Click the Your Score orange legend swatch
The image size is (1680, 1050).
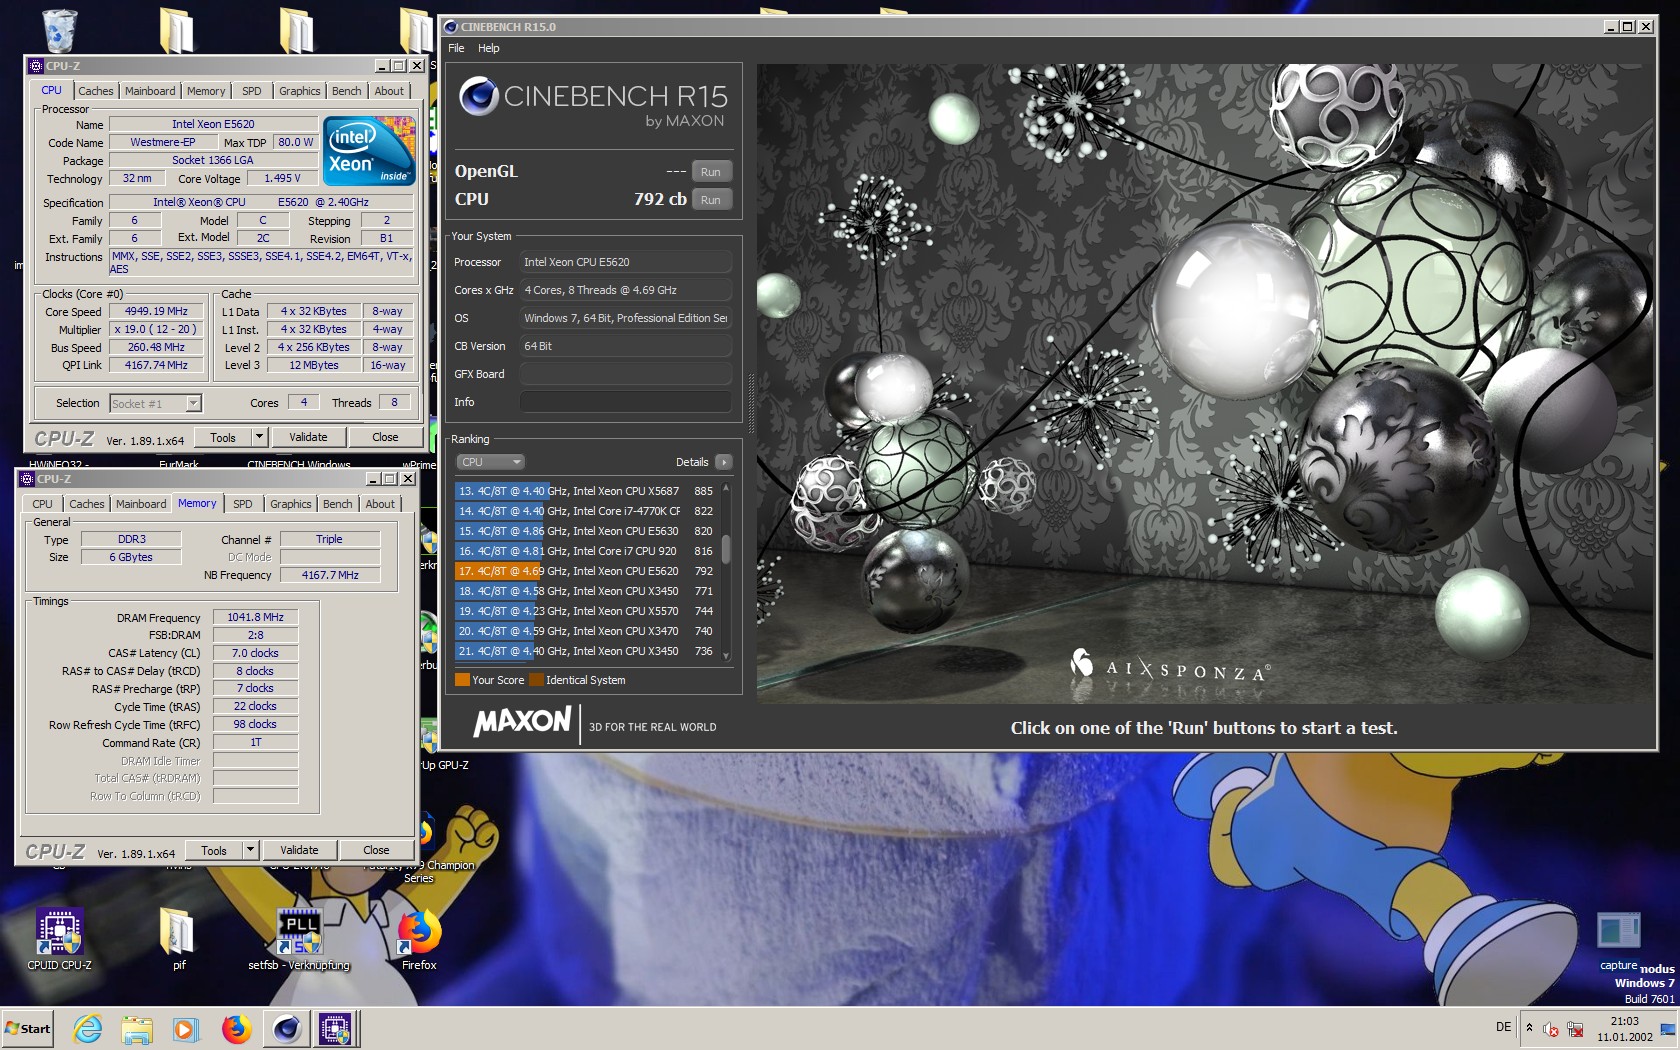[x=462, y=680]
